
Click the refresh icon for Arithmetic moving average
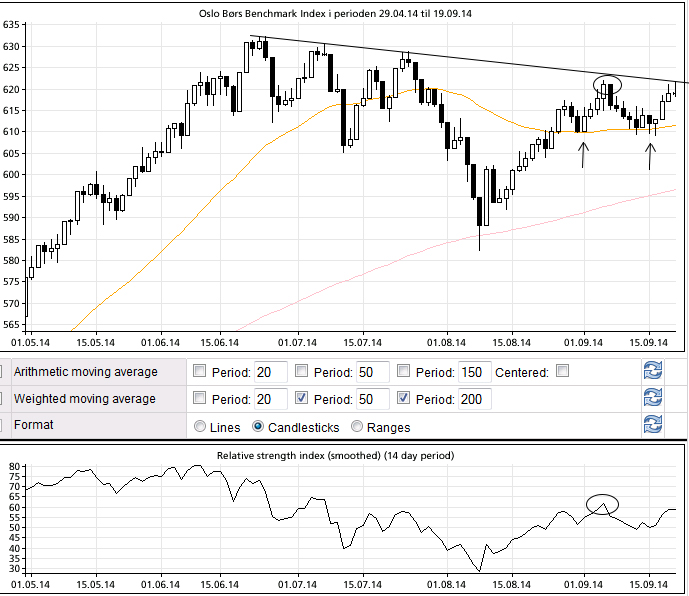pos(652,372)
